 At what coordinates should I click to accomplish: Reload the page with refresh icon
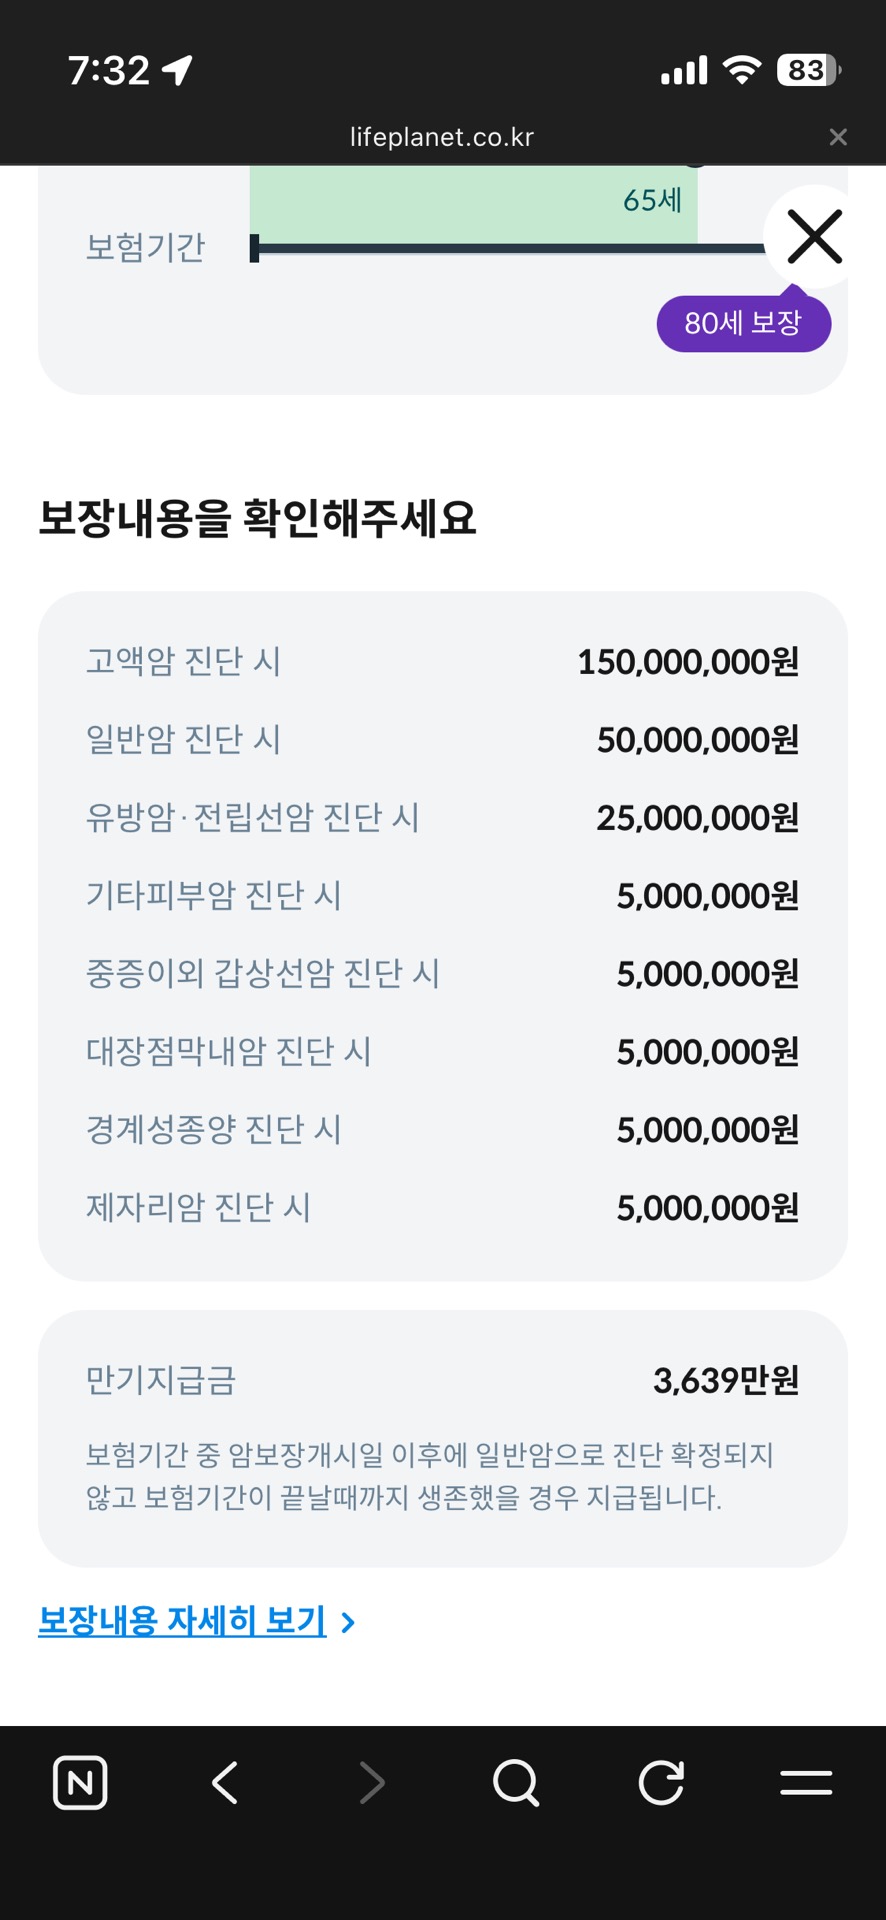point(661,1782)
